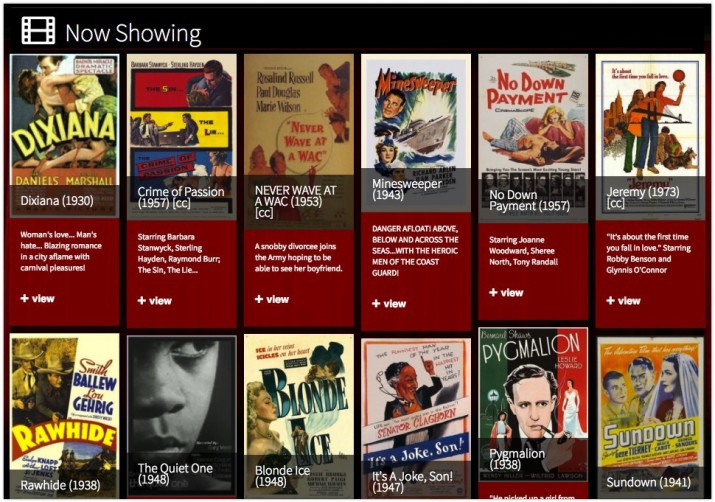
Task: Expand view for Crime of Passion
Action: point(154,300)
